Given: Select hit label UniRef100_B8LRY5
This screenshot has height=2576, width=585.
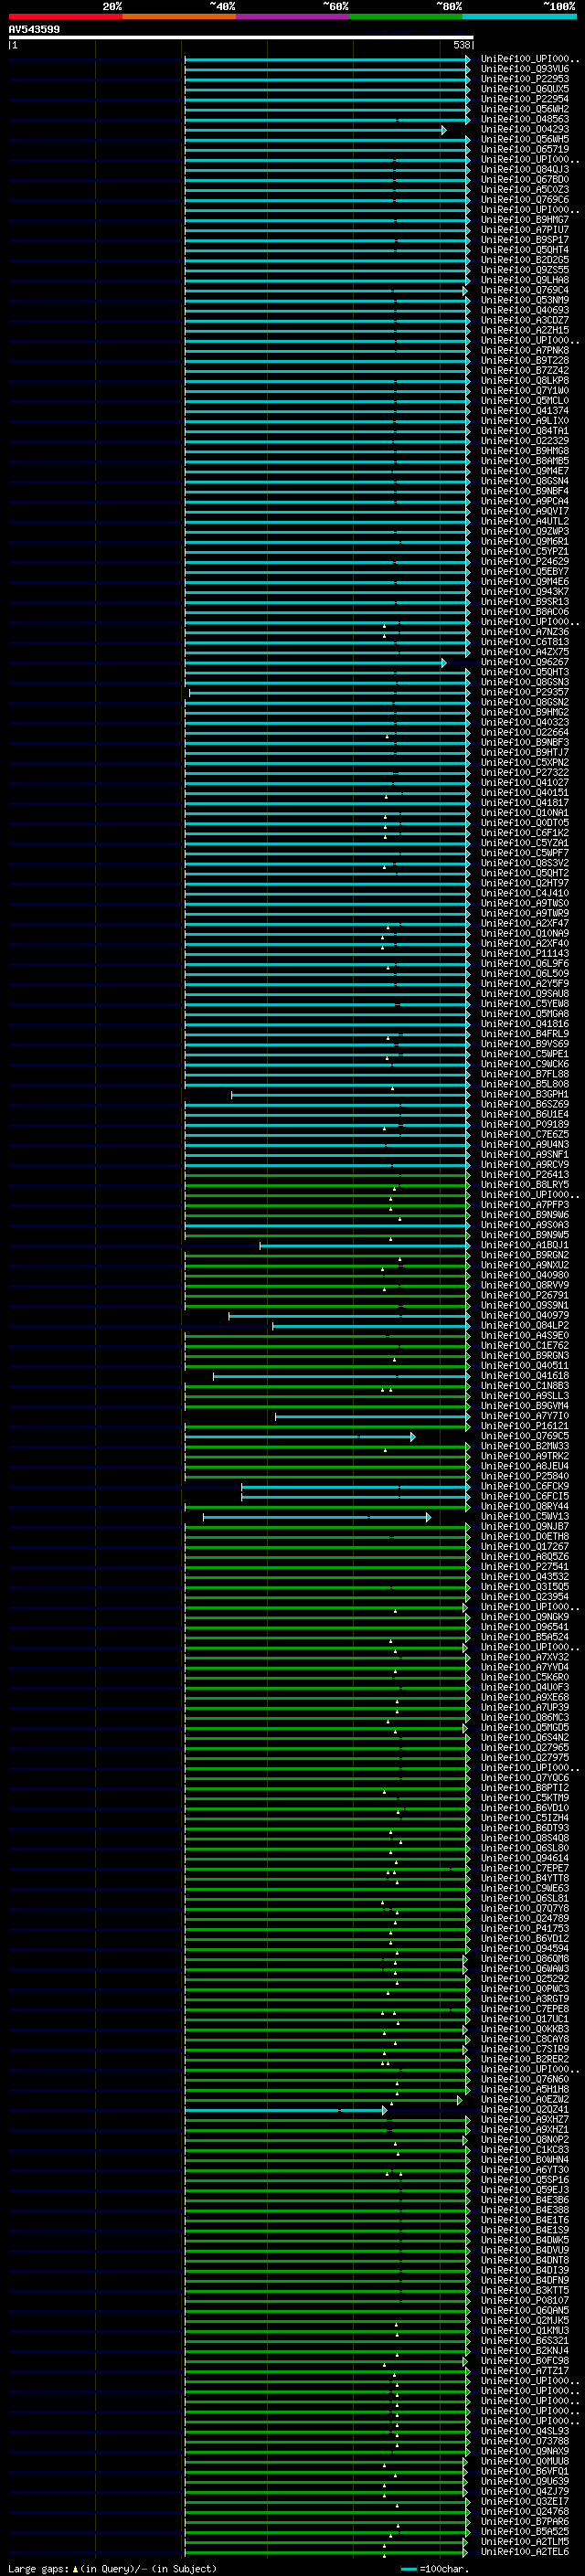Looking at the screenshot, I should pos(525,1185).
